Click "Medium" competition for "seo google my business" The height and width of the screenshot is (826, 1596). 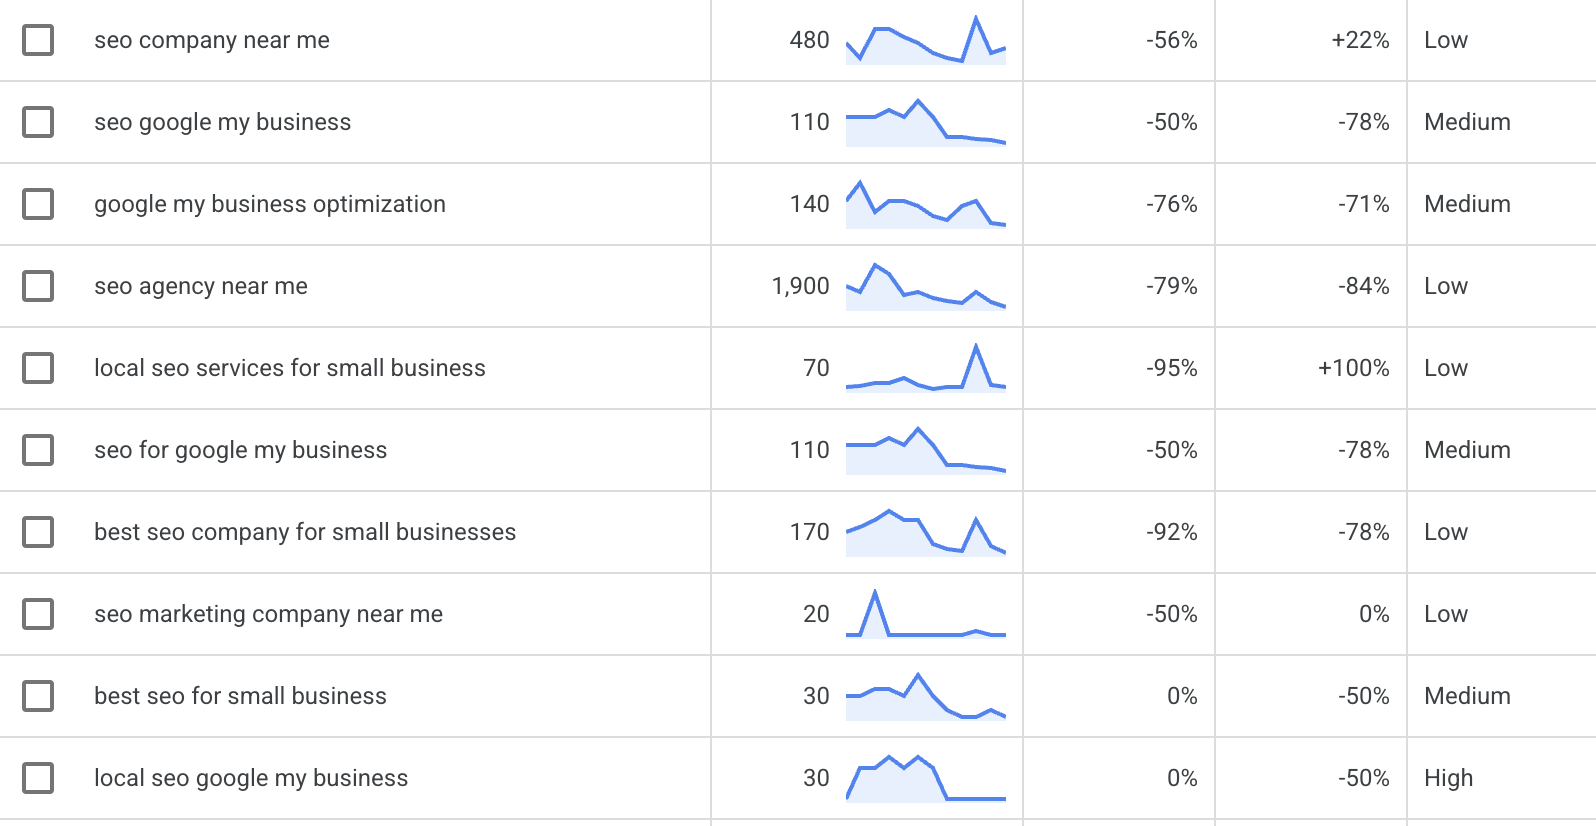1467,122
